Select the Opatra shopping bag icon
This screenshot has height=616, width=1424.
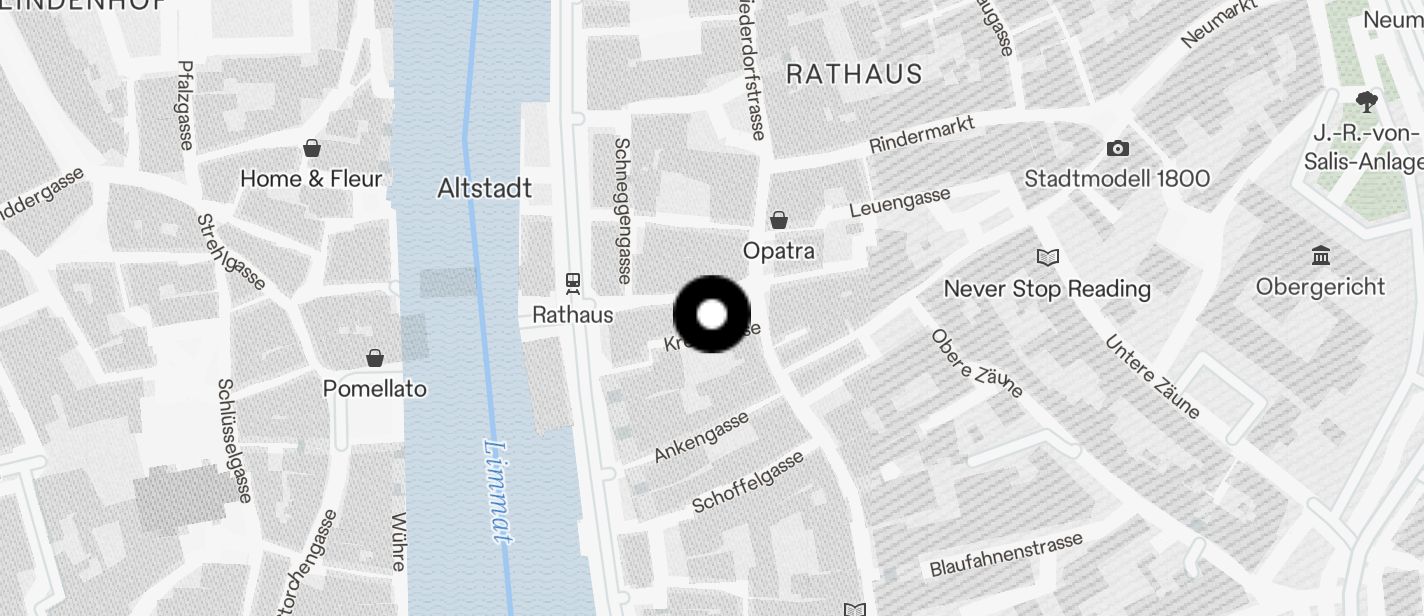[779, 220]
